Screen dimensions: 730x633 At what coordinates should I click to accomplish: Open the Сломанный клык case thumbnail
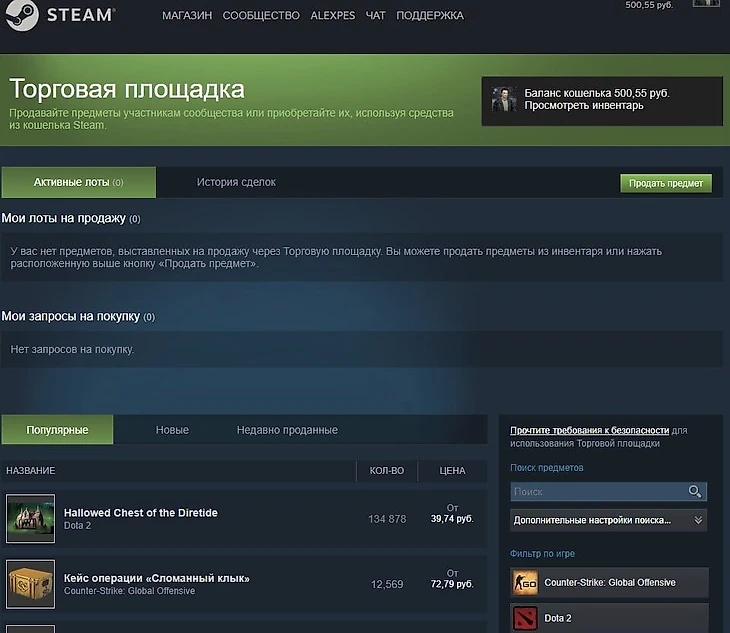click(x=31, y=584)
